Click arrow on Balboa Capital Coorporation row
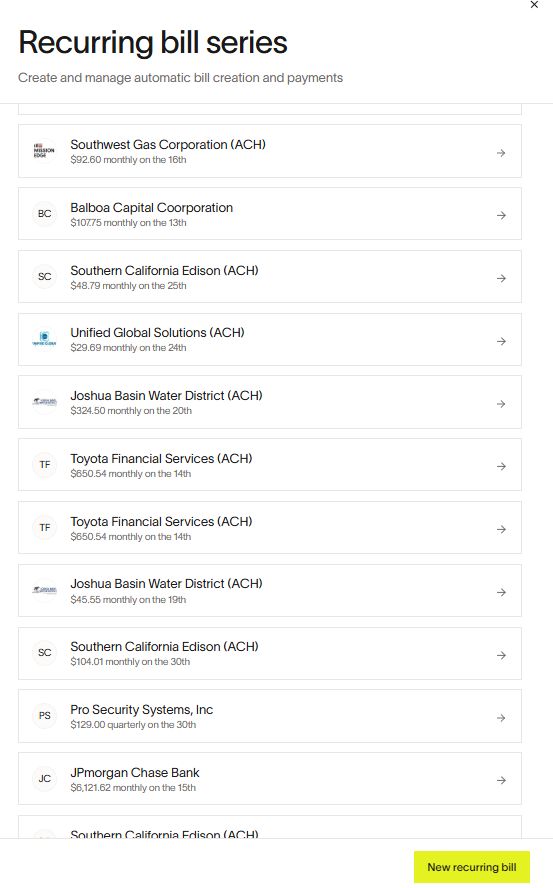The width and height of the screenshot is (553, 888). pos(501,215)
